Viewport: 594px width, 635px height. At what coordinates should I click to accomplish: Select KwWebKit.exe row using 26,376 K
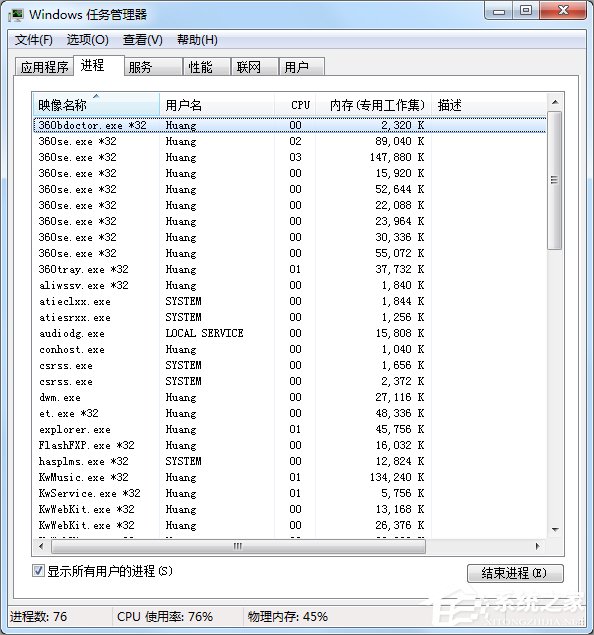click(x=290, y=525)
